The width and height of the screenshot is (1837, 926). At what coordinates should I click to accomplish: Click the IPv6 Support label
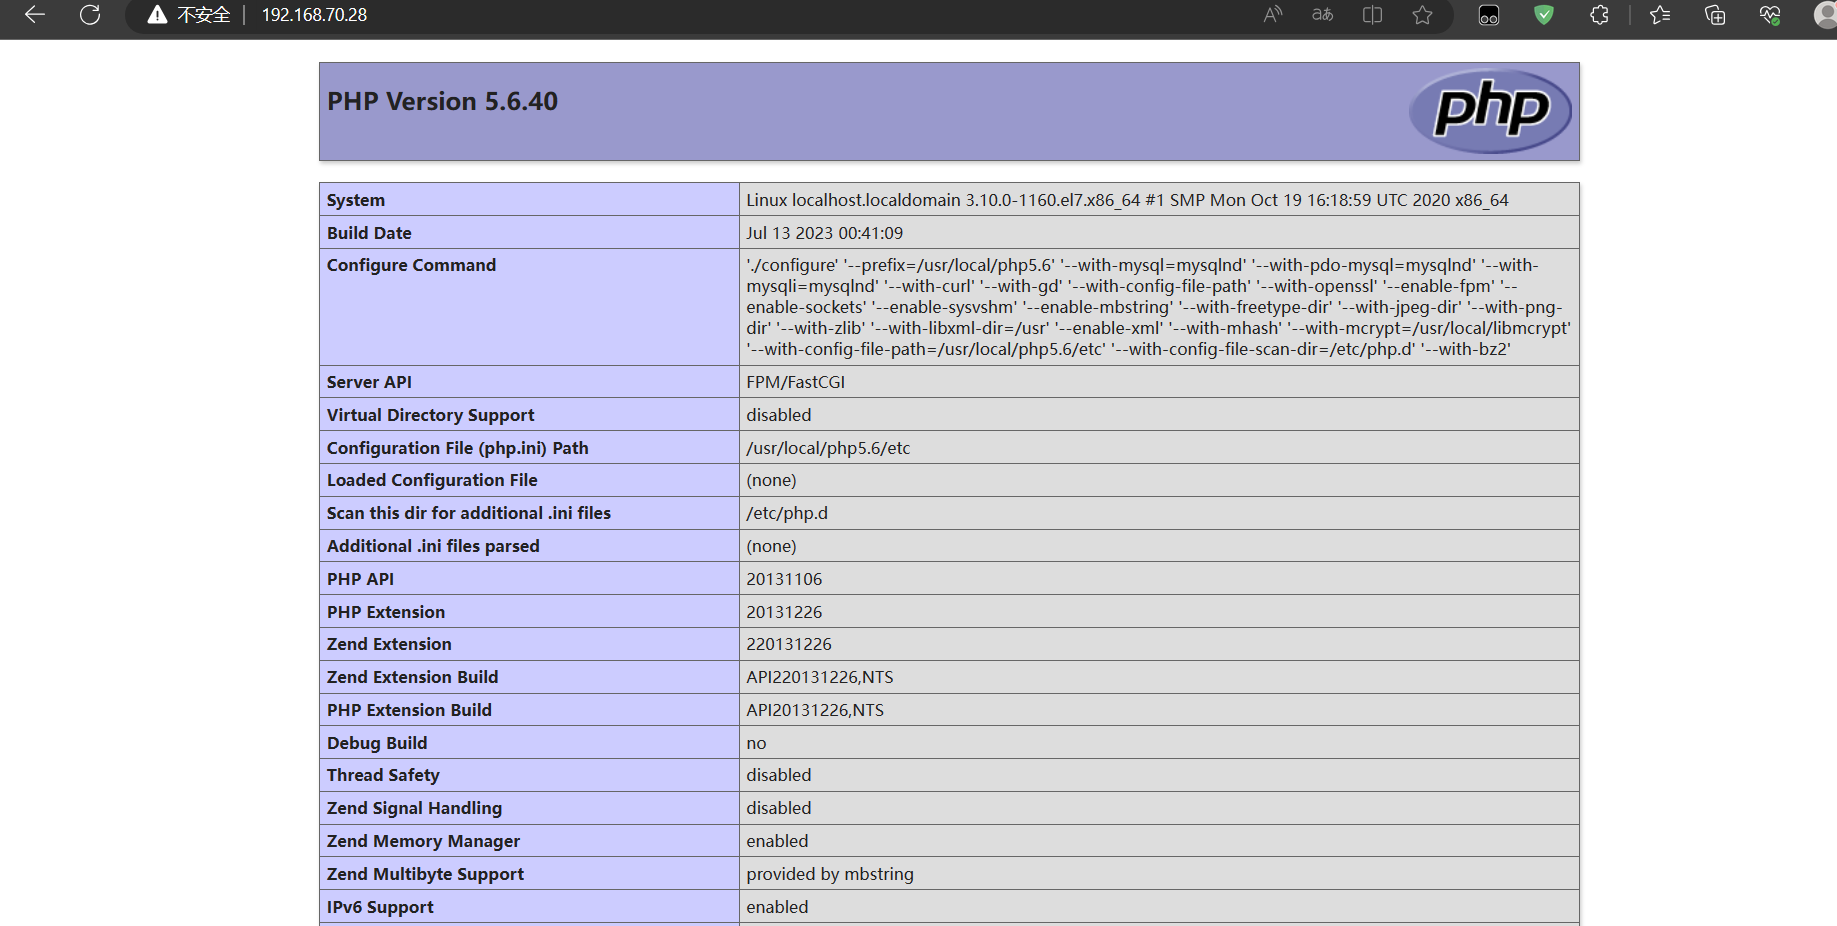pyautogui.click(x=380, y=907)
